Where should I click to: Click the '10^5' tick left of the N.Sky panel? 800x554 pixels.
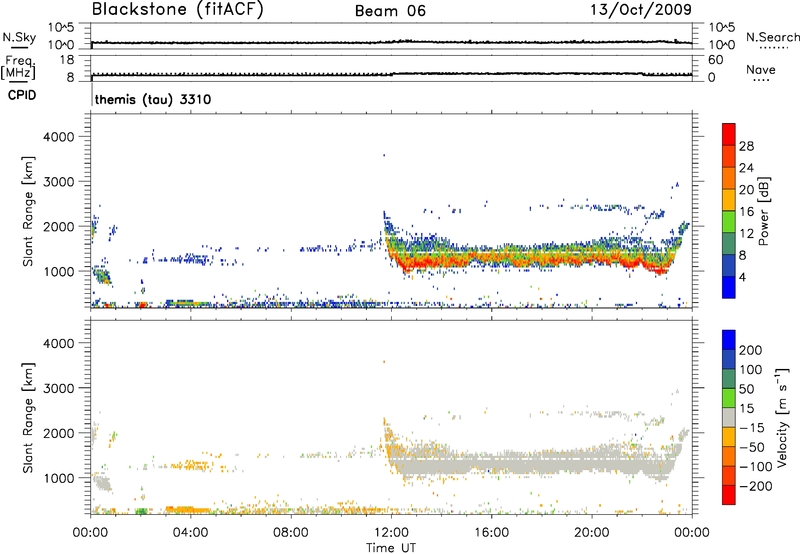click(61, 27)
